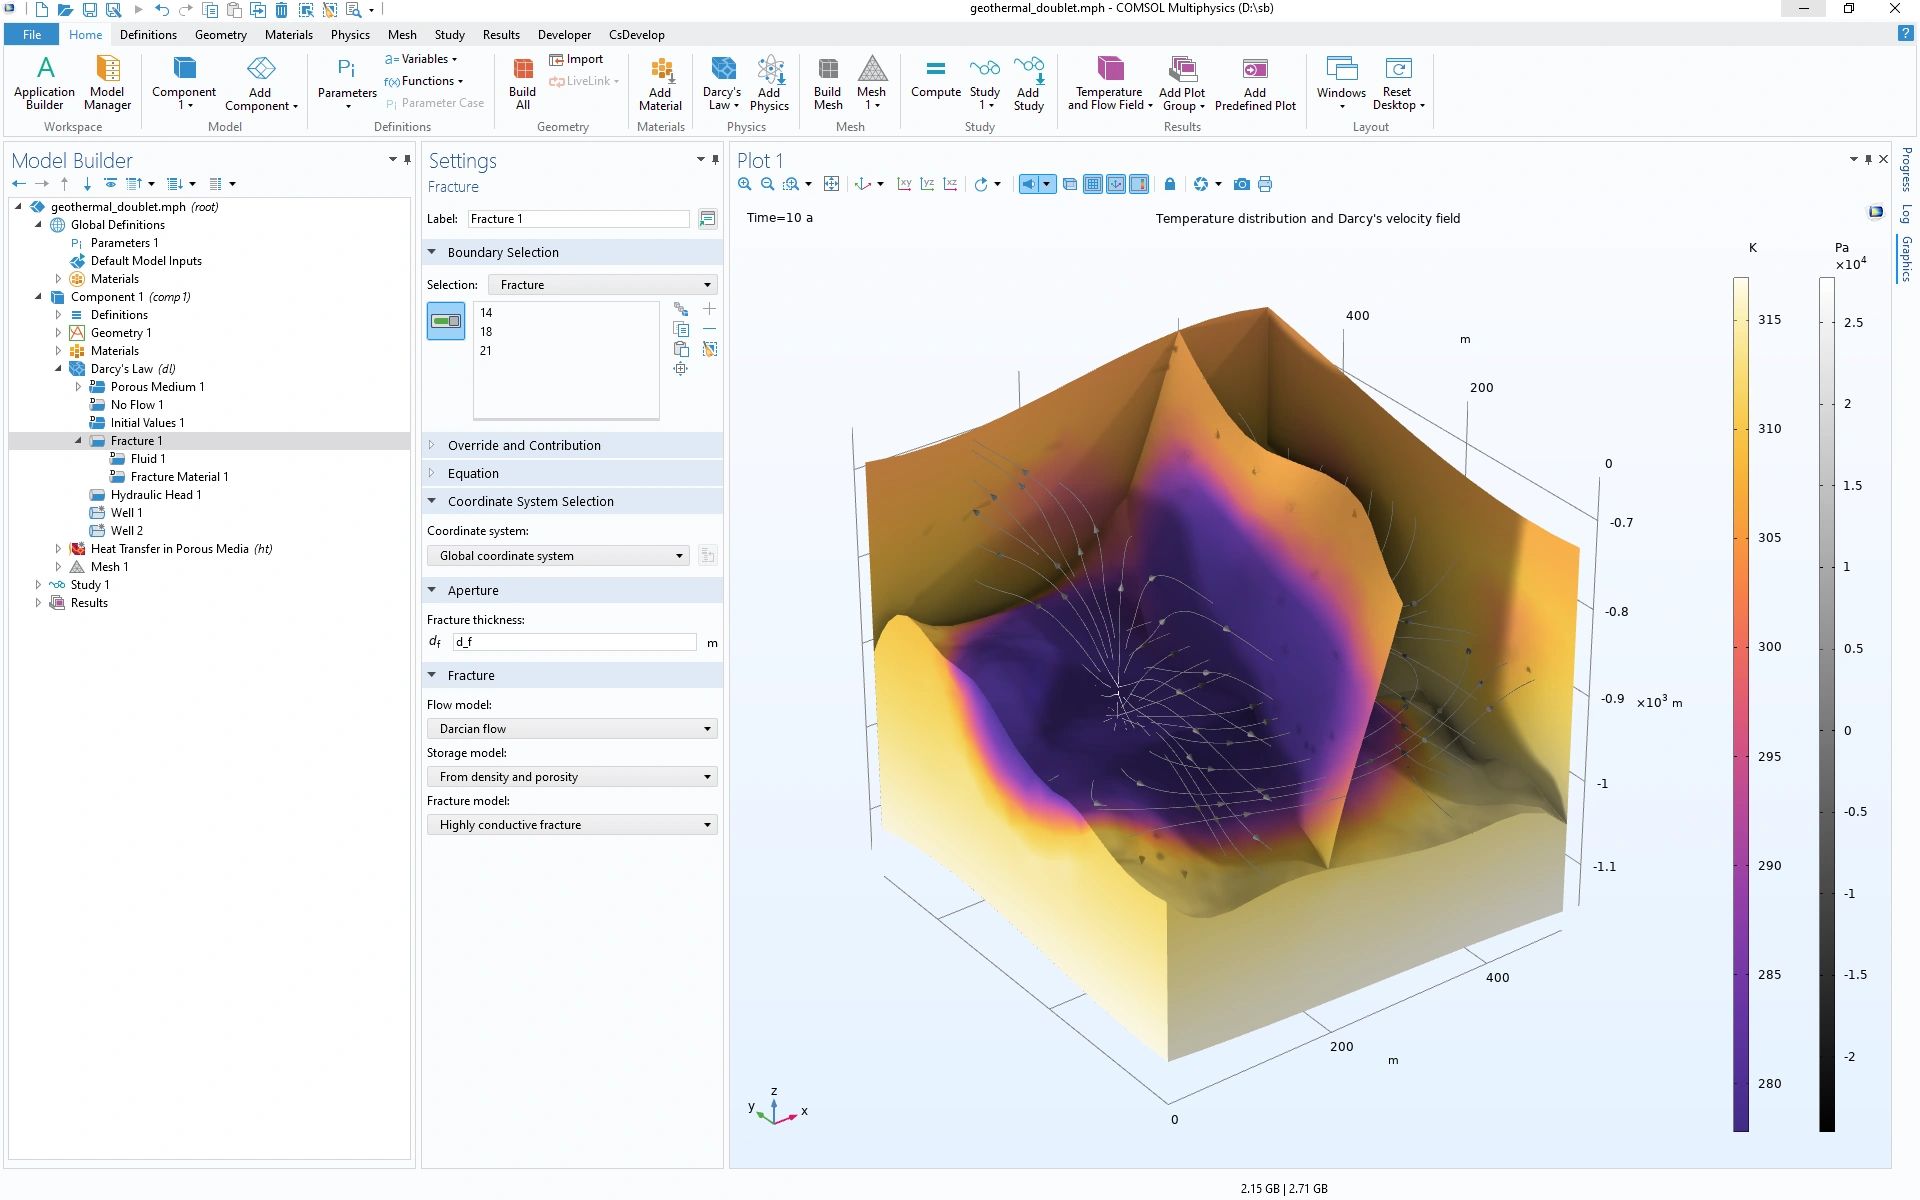Open the Results ribbon tab
This screenshot has height=1200, width=1920.
(501, 35)
